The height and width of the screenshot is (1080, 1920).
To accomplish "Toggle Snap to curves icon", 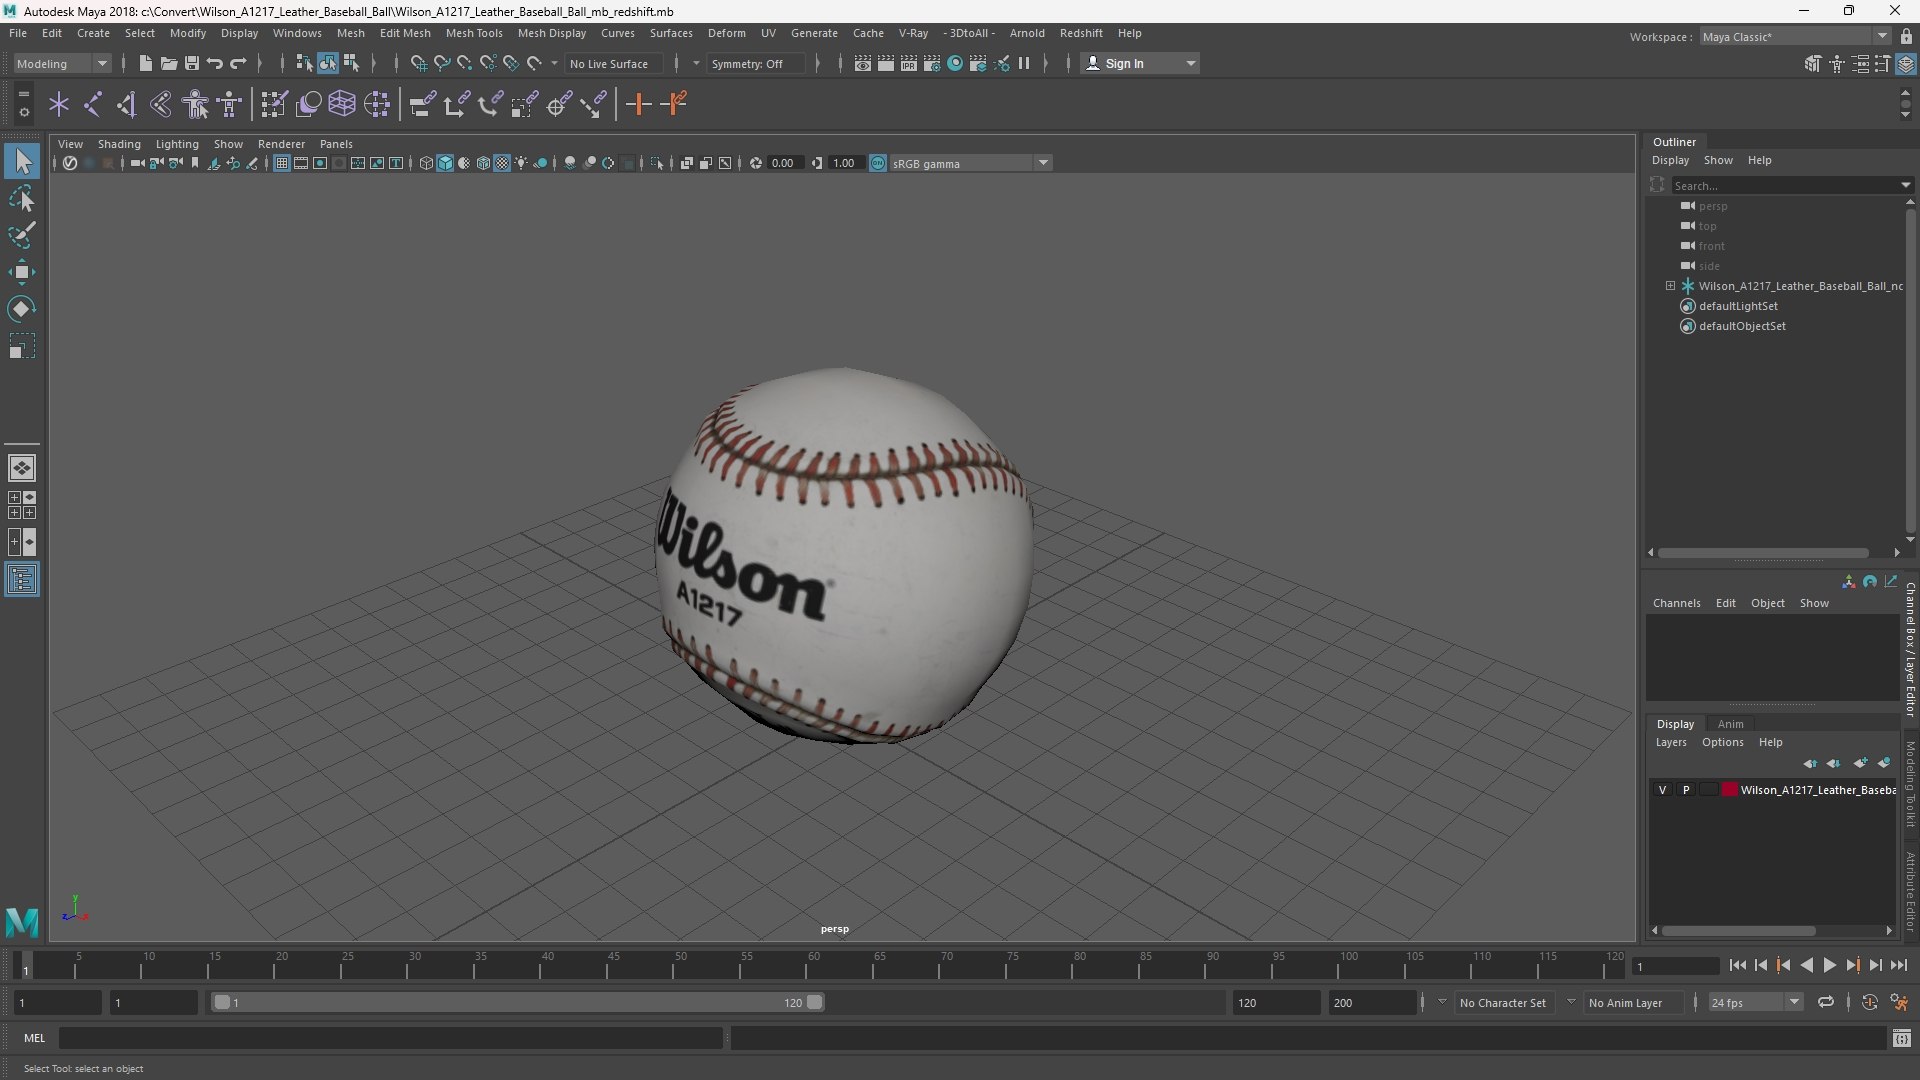I will point(441,63).
